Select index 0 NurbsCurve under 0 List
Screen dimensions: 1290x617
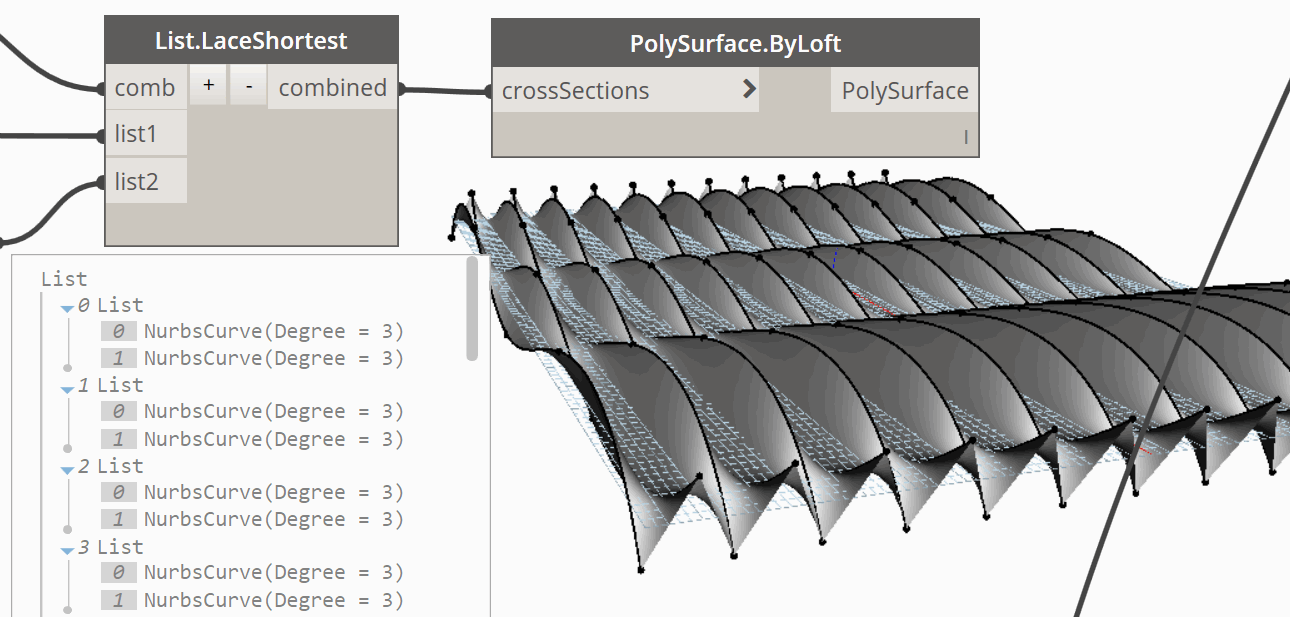(x=254, y=331)
